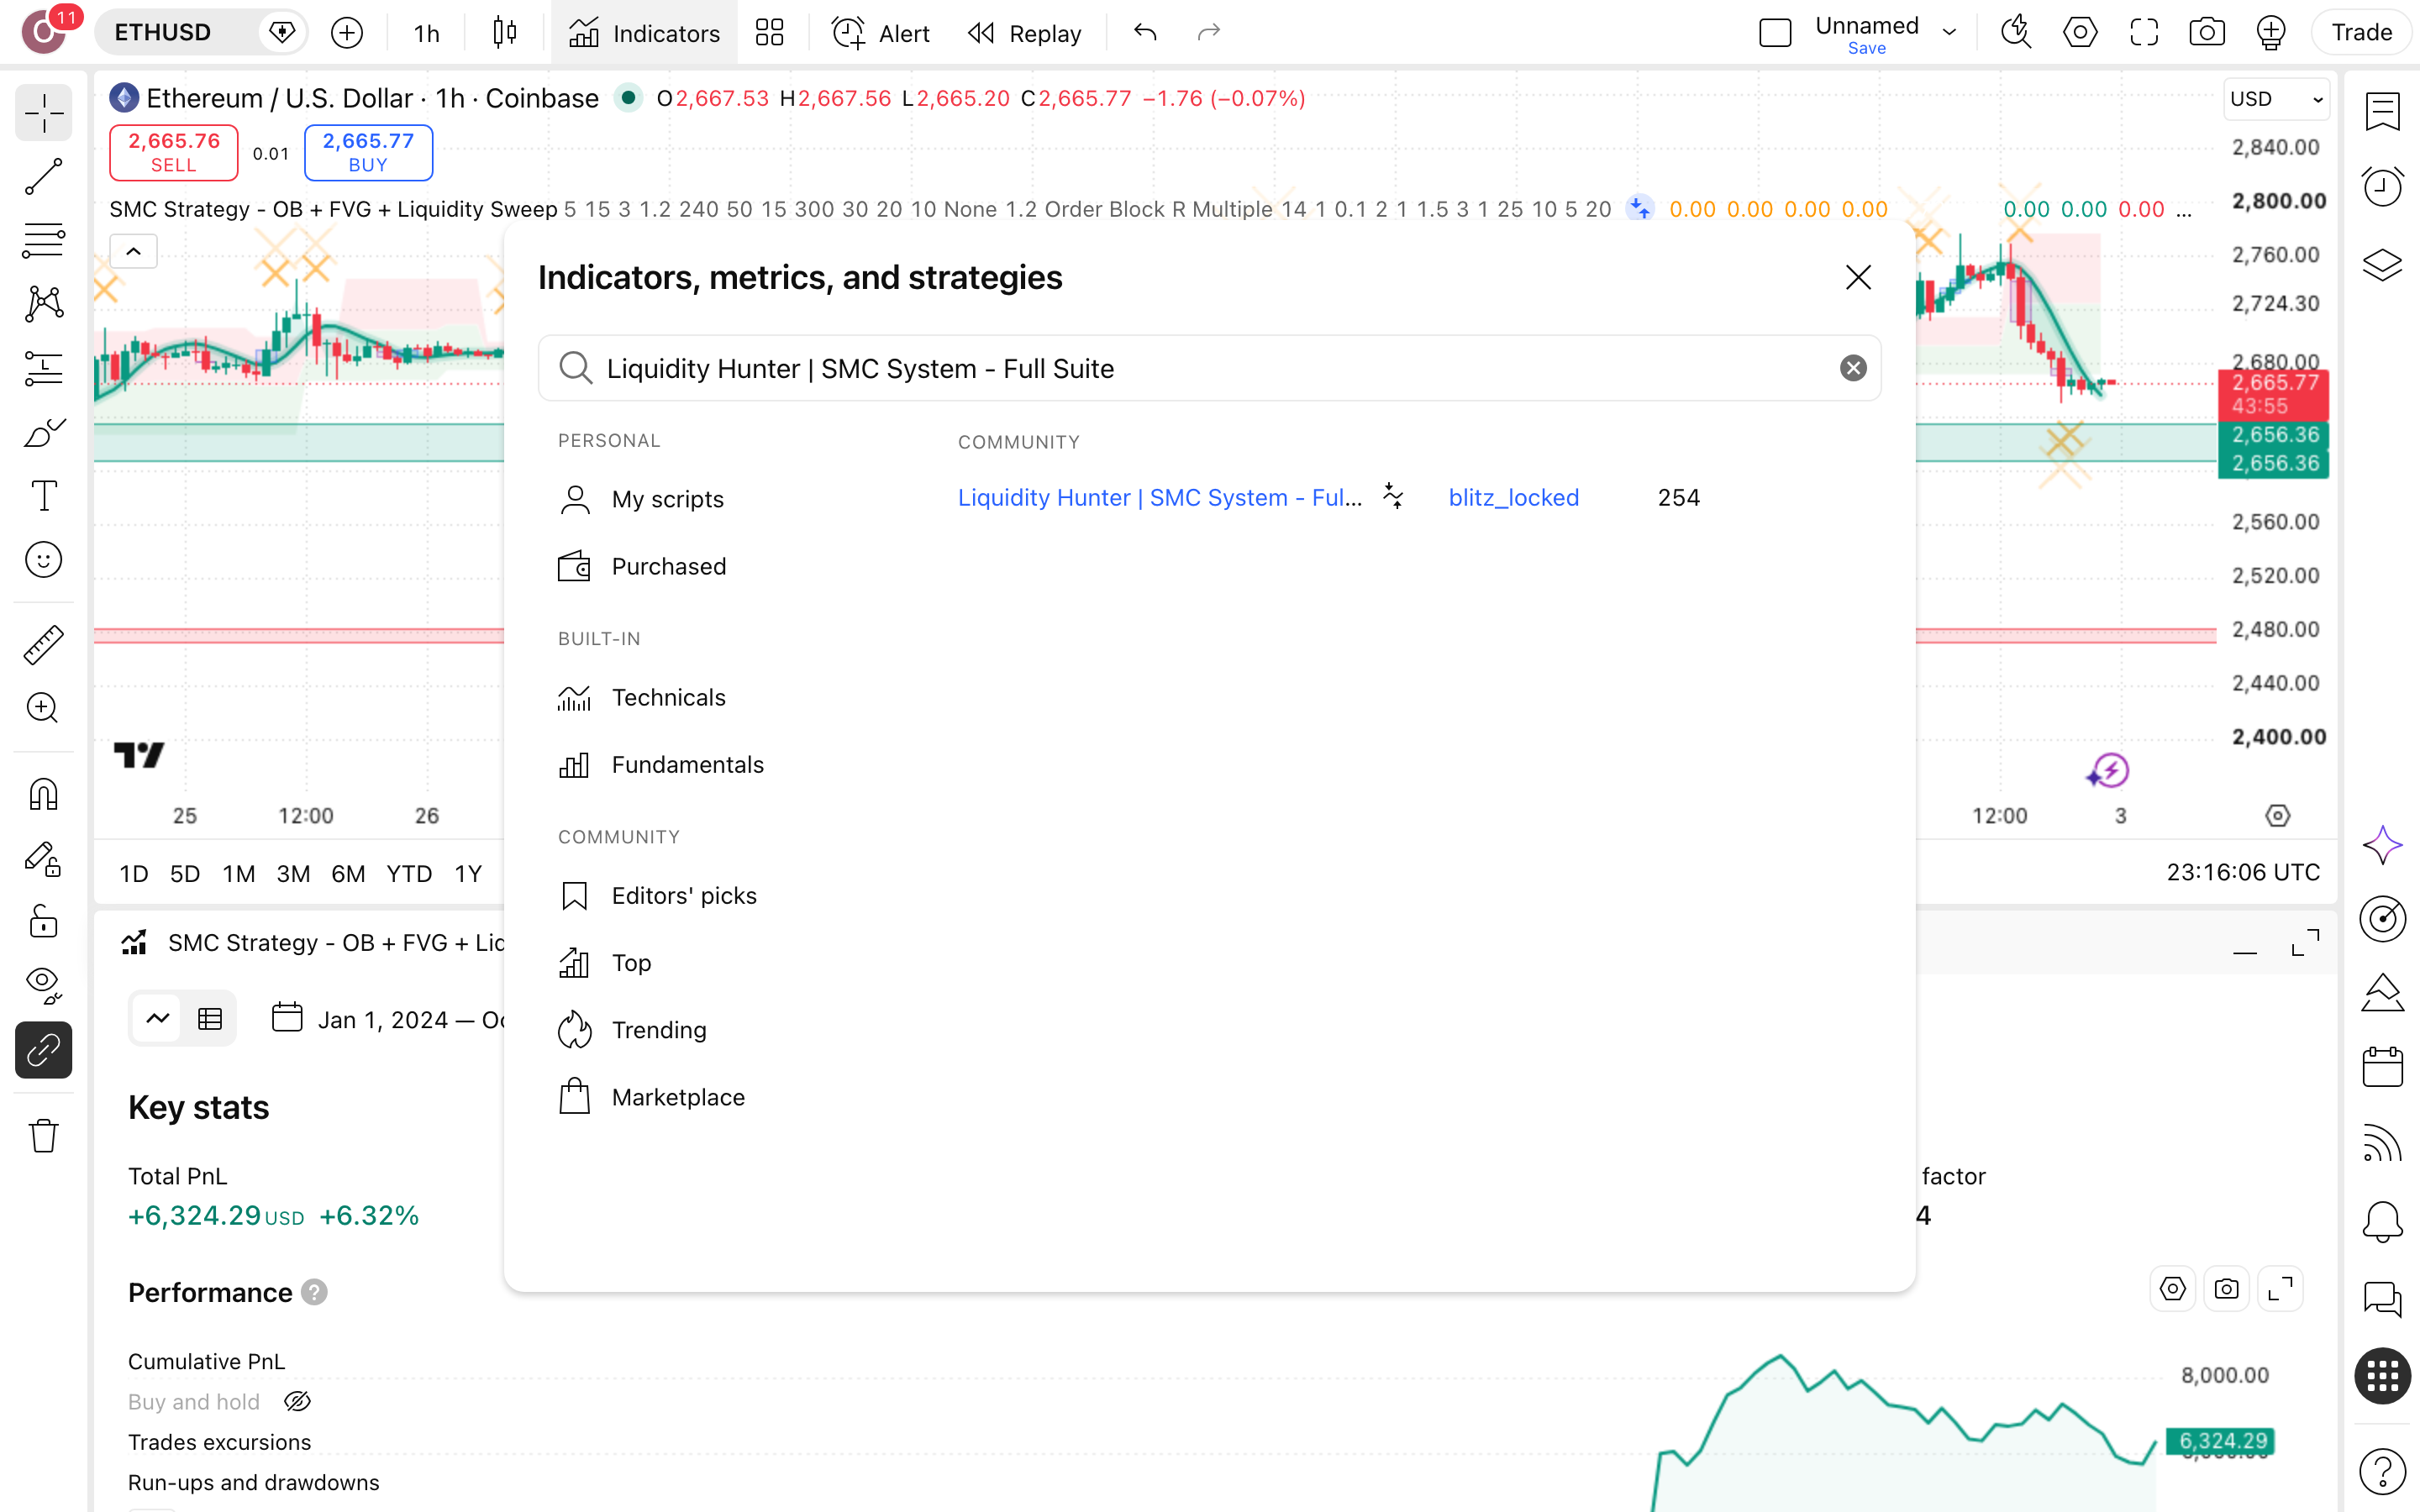Image resolution: width=2420 pixels, height=1512 pixels.
Task: Select the text annotation tool
Action: click(43, 496)
